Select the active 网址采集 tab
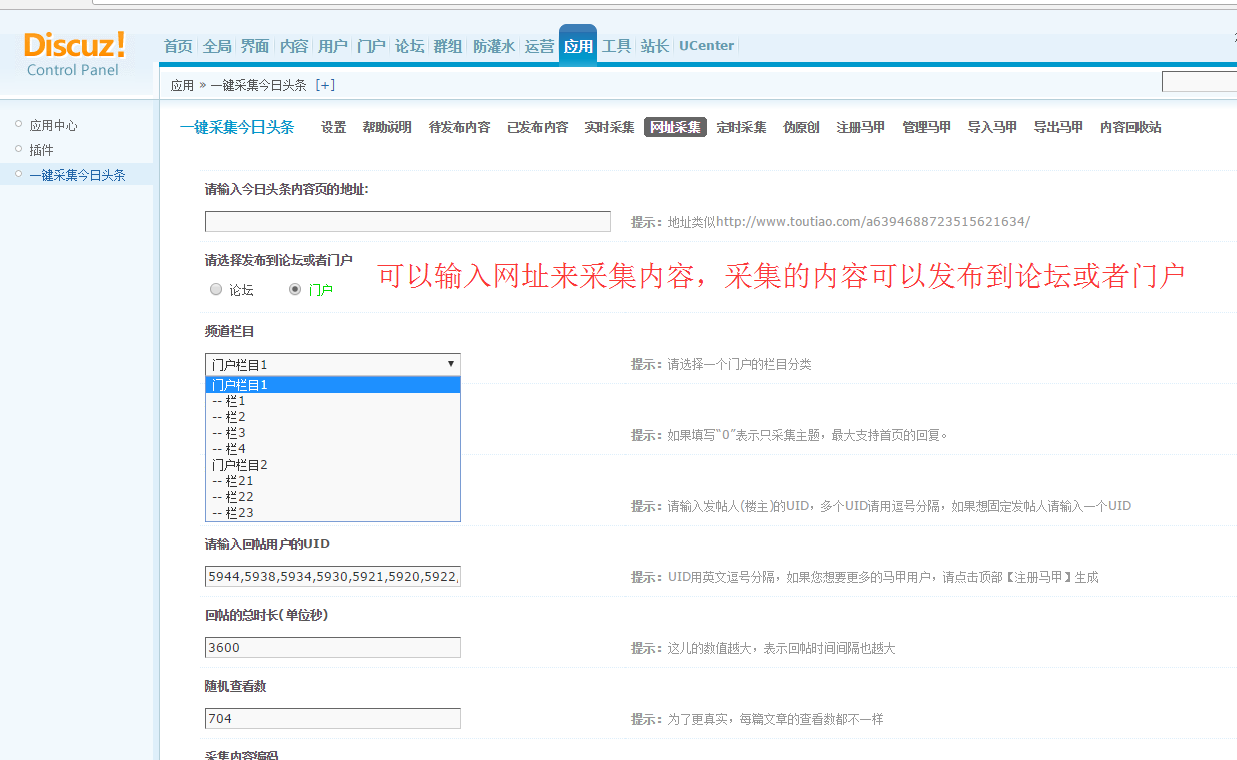Screen dimensions: 1237x760 tap(675, 127)
